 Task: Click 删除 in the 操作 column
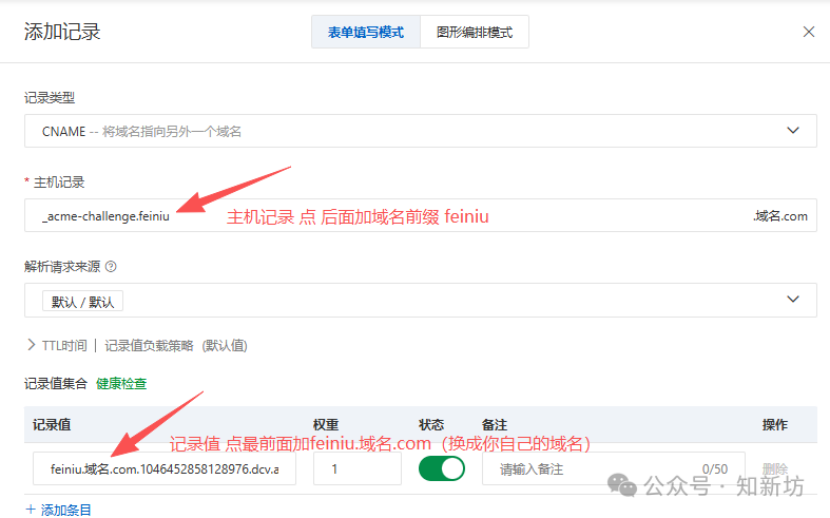tap(775, 469)
